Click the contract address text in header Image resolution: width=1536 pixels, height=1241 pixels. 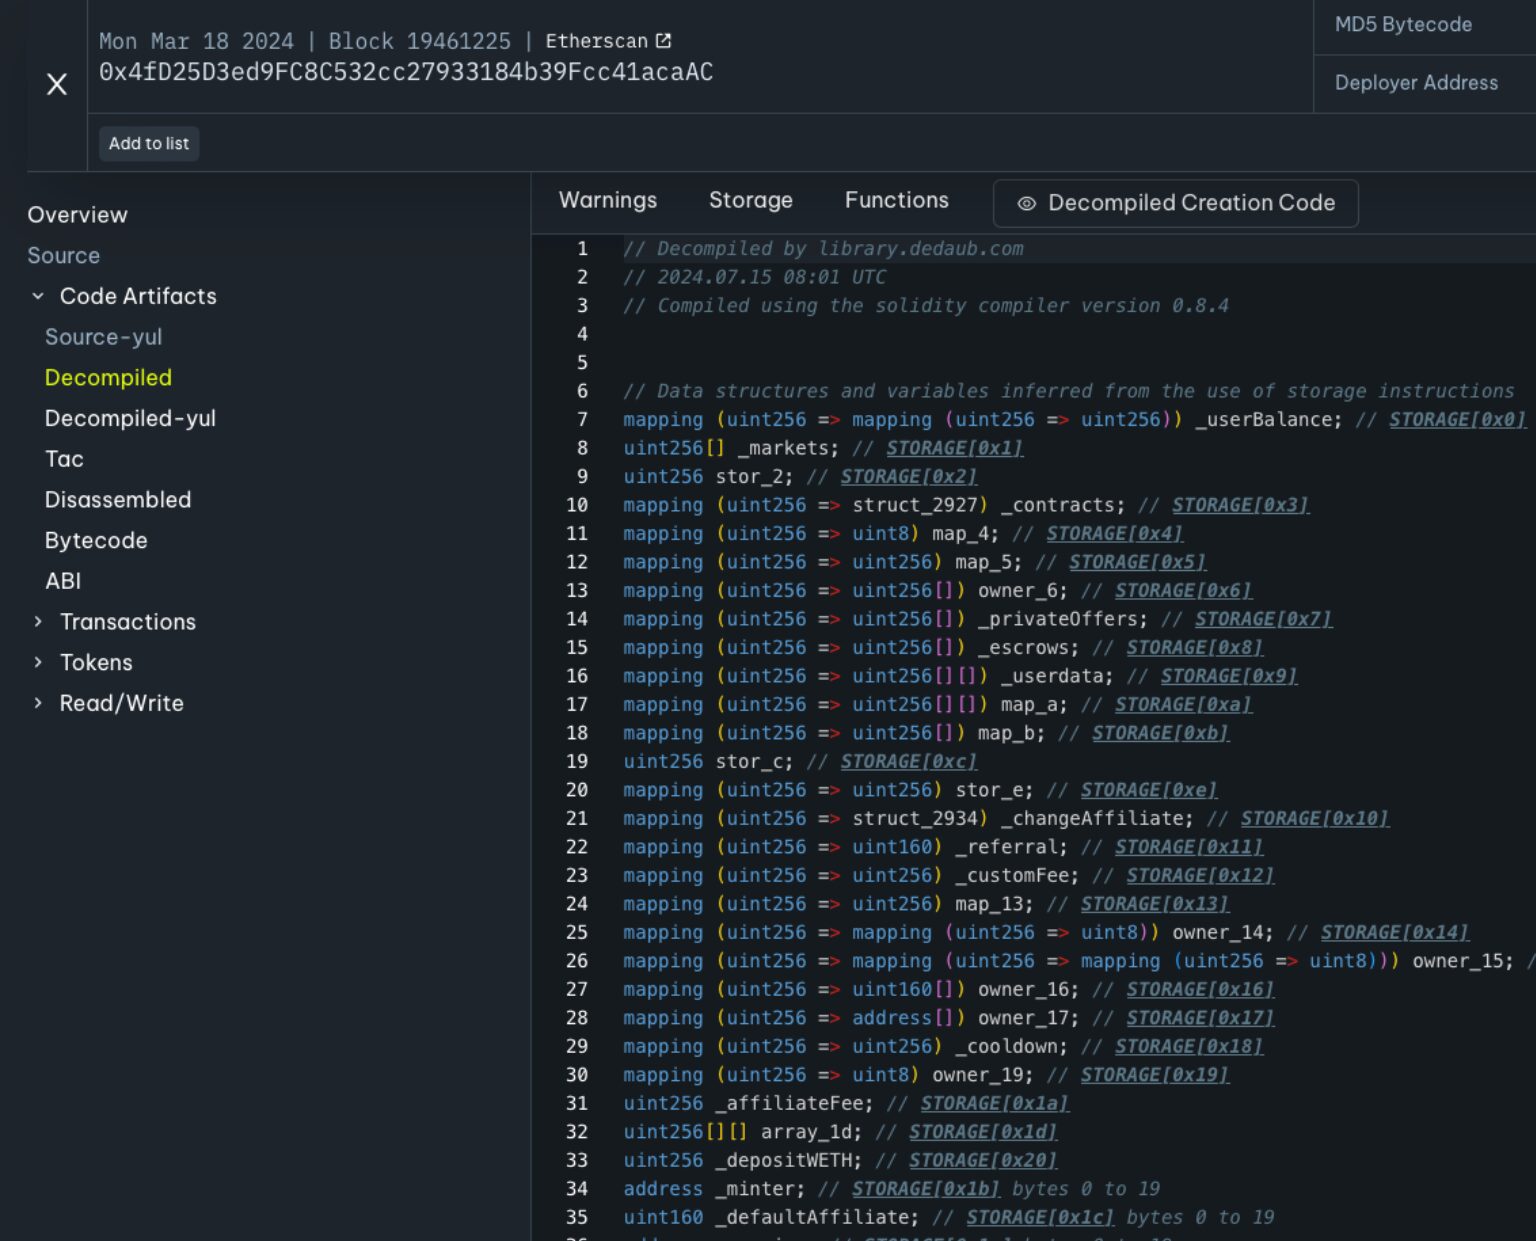(x=405, y=72)
